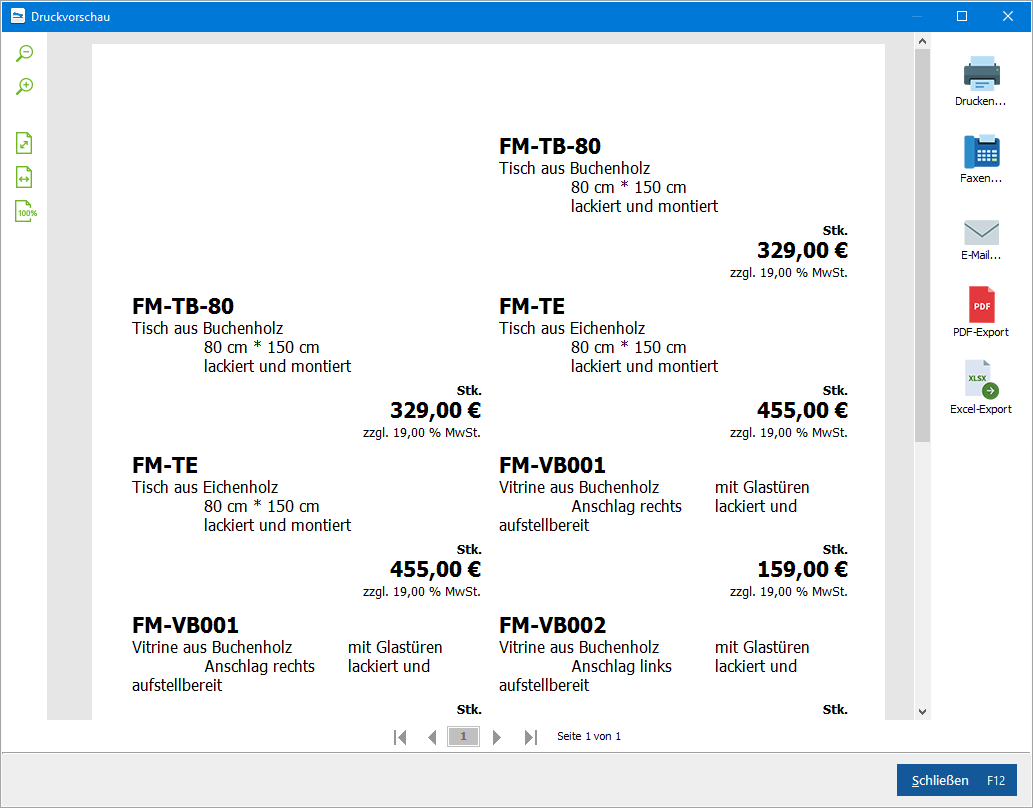1033x808 pixels.
Task: Click the 'FM-VB002' label heading
Action: click(552, 625)
